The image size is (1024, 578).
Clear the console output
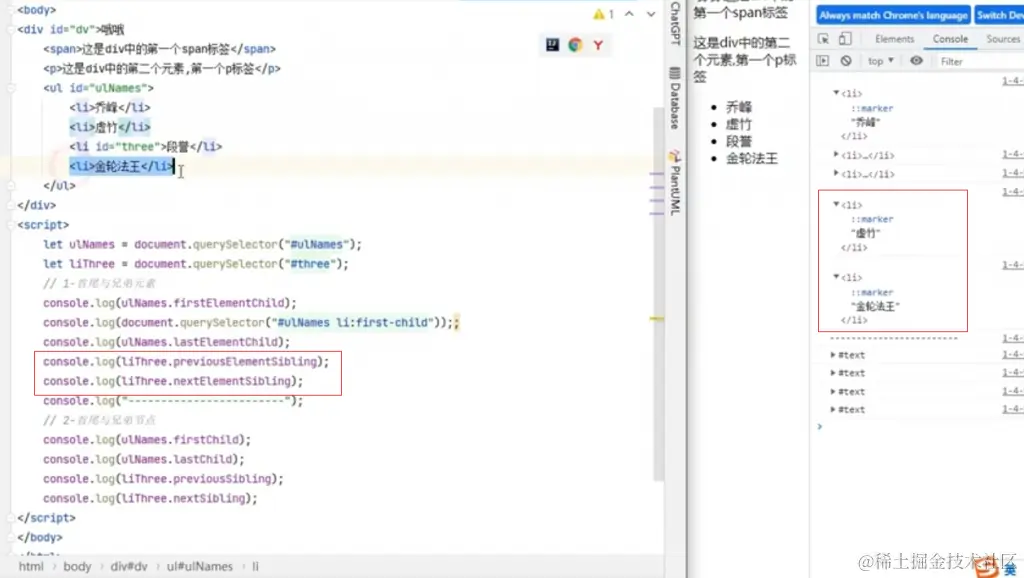pos(846,61)
